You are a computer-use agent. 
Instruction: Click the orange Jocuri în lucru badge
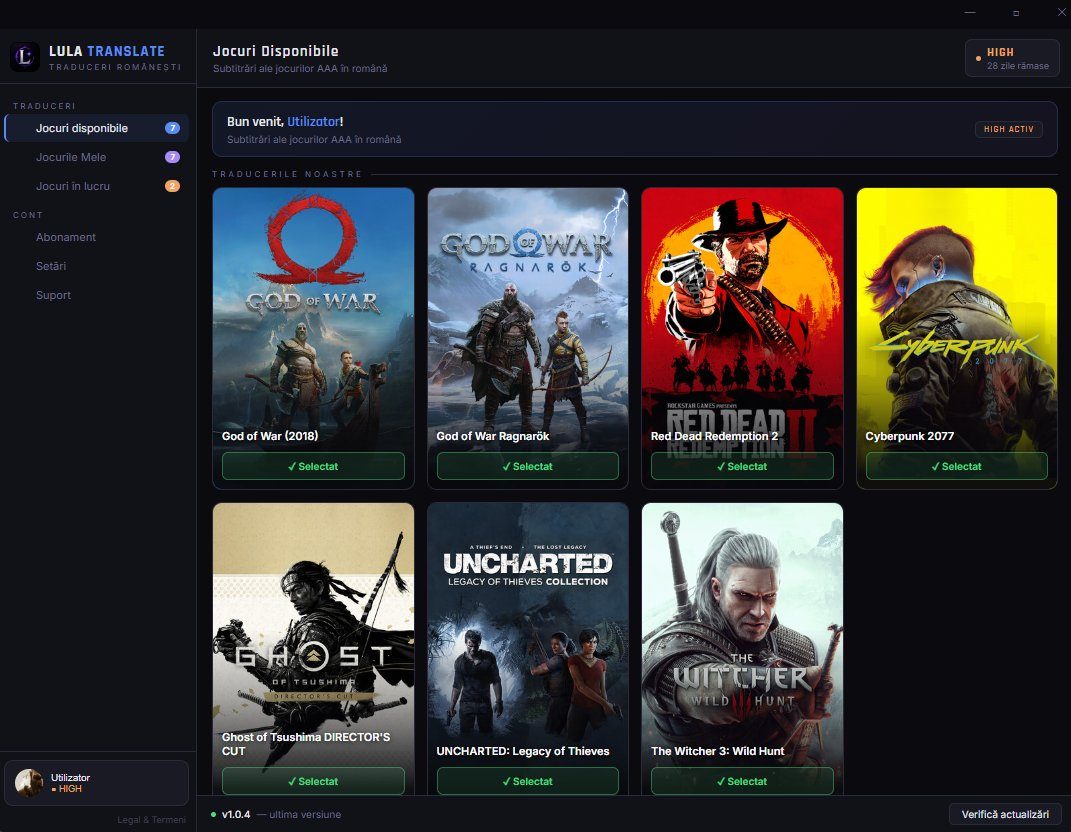pos(172,186)
